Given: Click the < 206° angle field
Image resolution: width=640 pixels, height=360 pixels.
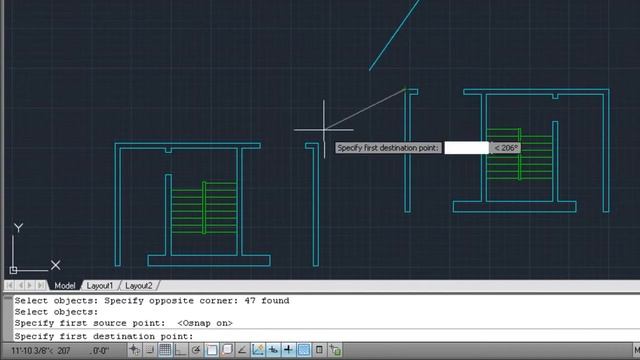Looking at the screenshot, I should [x=506, y=148].
